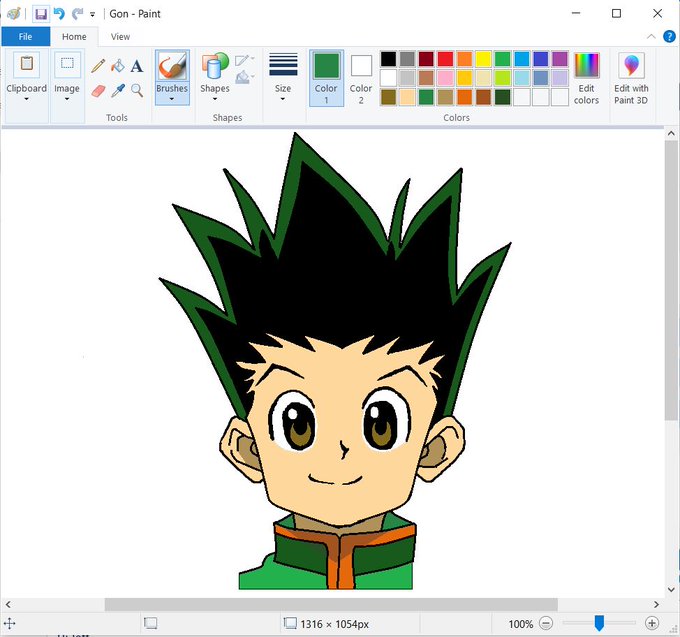Adjust the zoom slider handle
This screenshot has width=680, height=637.
tap(599, 623)
